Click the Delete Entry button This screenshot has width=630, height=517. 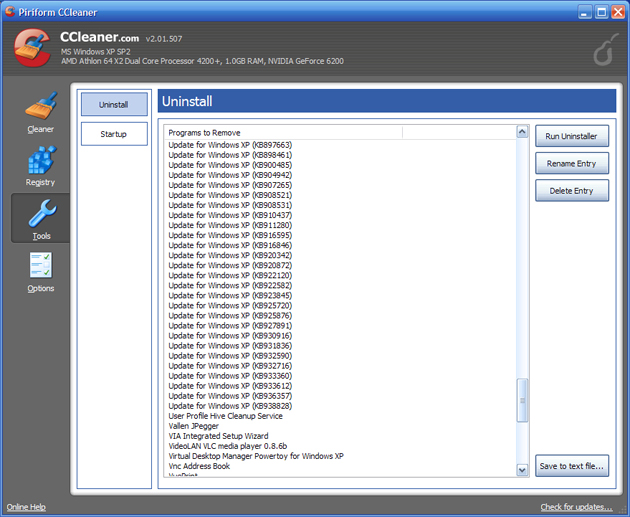click(572, 191)
